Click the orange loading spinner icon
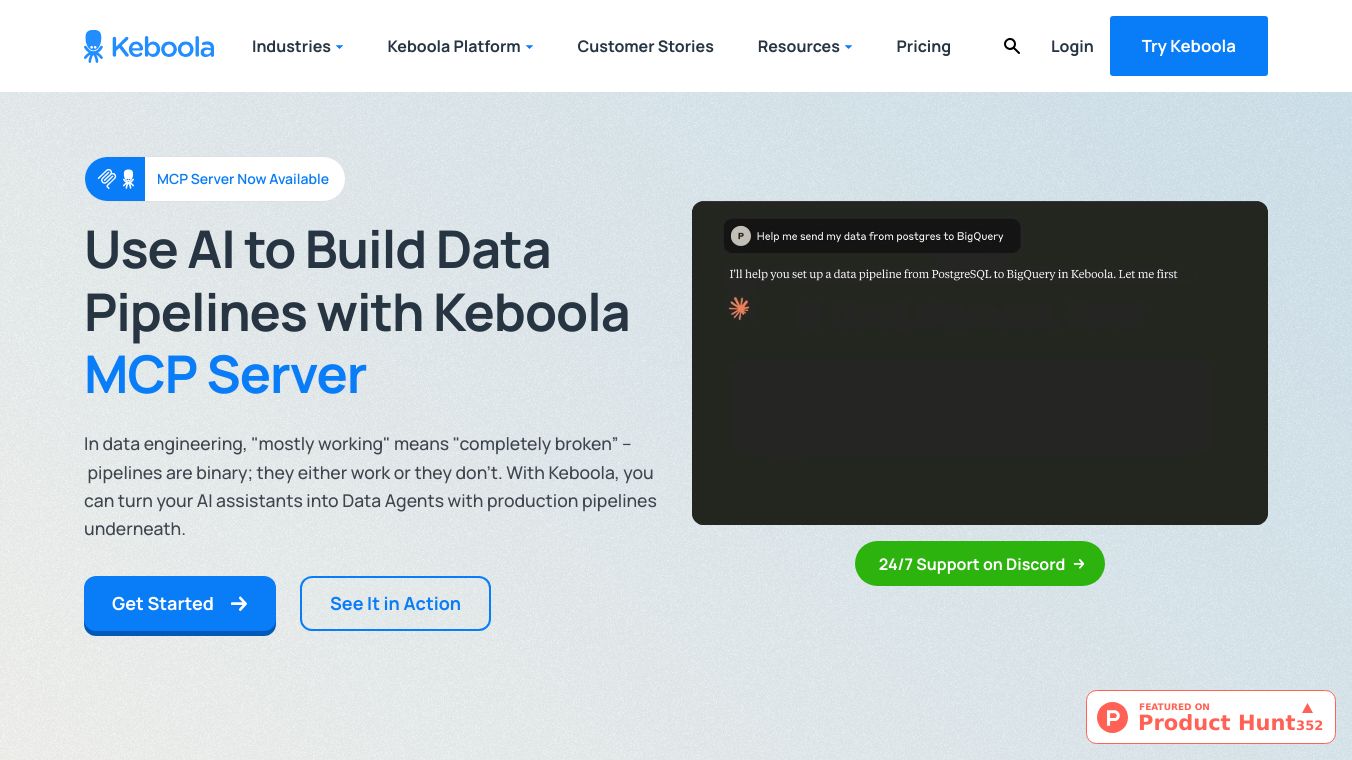 point(739,308)
